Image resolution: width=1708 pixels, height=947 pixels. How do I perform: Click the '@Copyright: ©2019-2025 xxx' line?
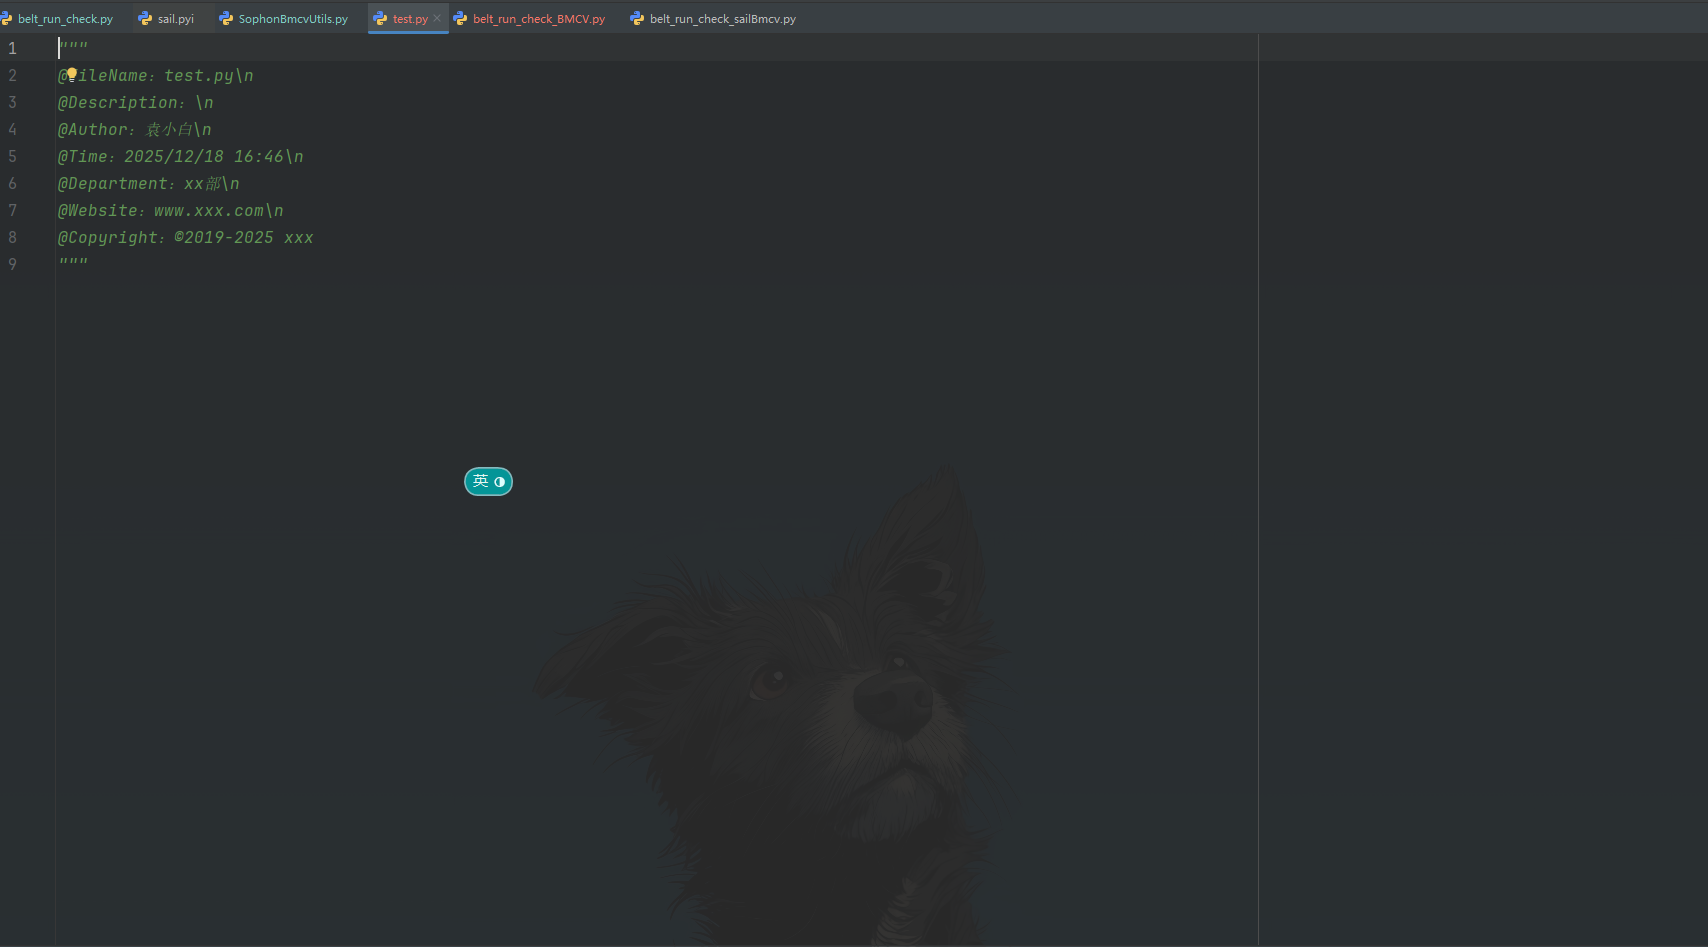[x=186, y=237]
